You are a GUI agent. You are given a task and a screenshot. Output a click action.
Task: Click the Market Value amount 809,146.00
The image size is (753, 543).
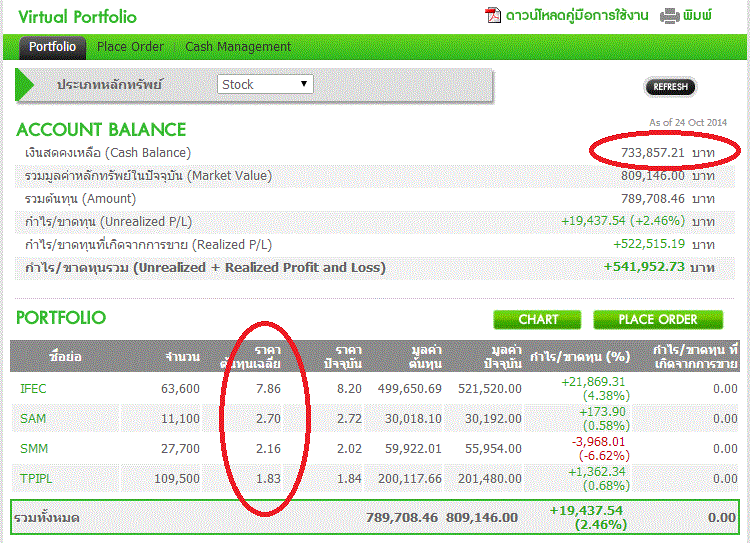(652, 176)
